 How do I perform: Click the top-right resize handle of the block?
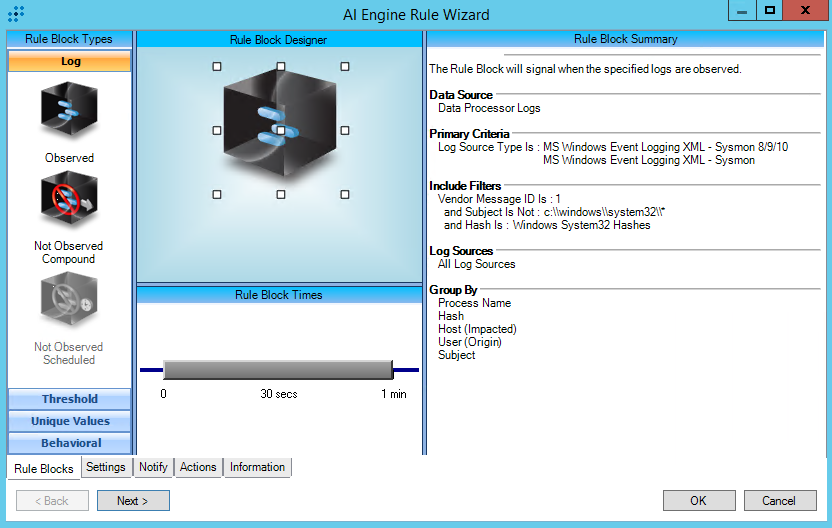(345, 66)
